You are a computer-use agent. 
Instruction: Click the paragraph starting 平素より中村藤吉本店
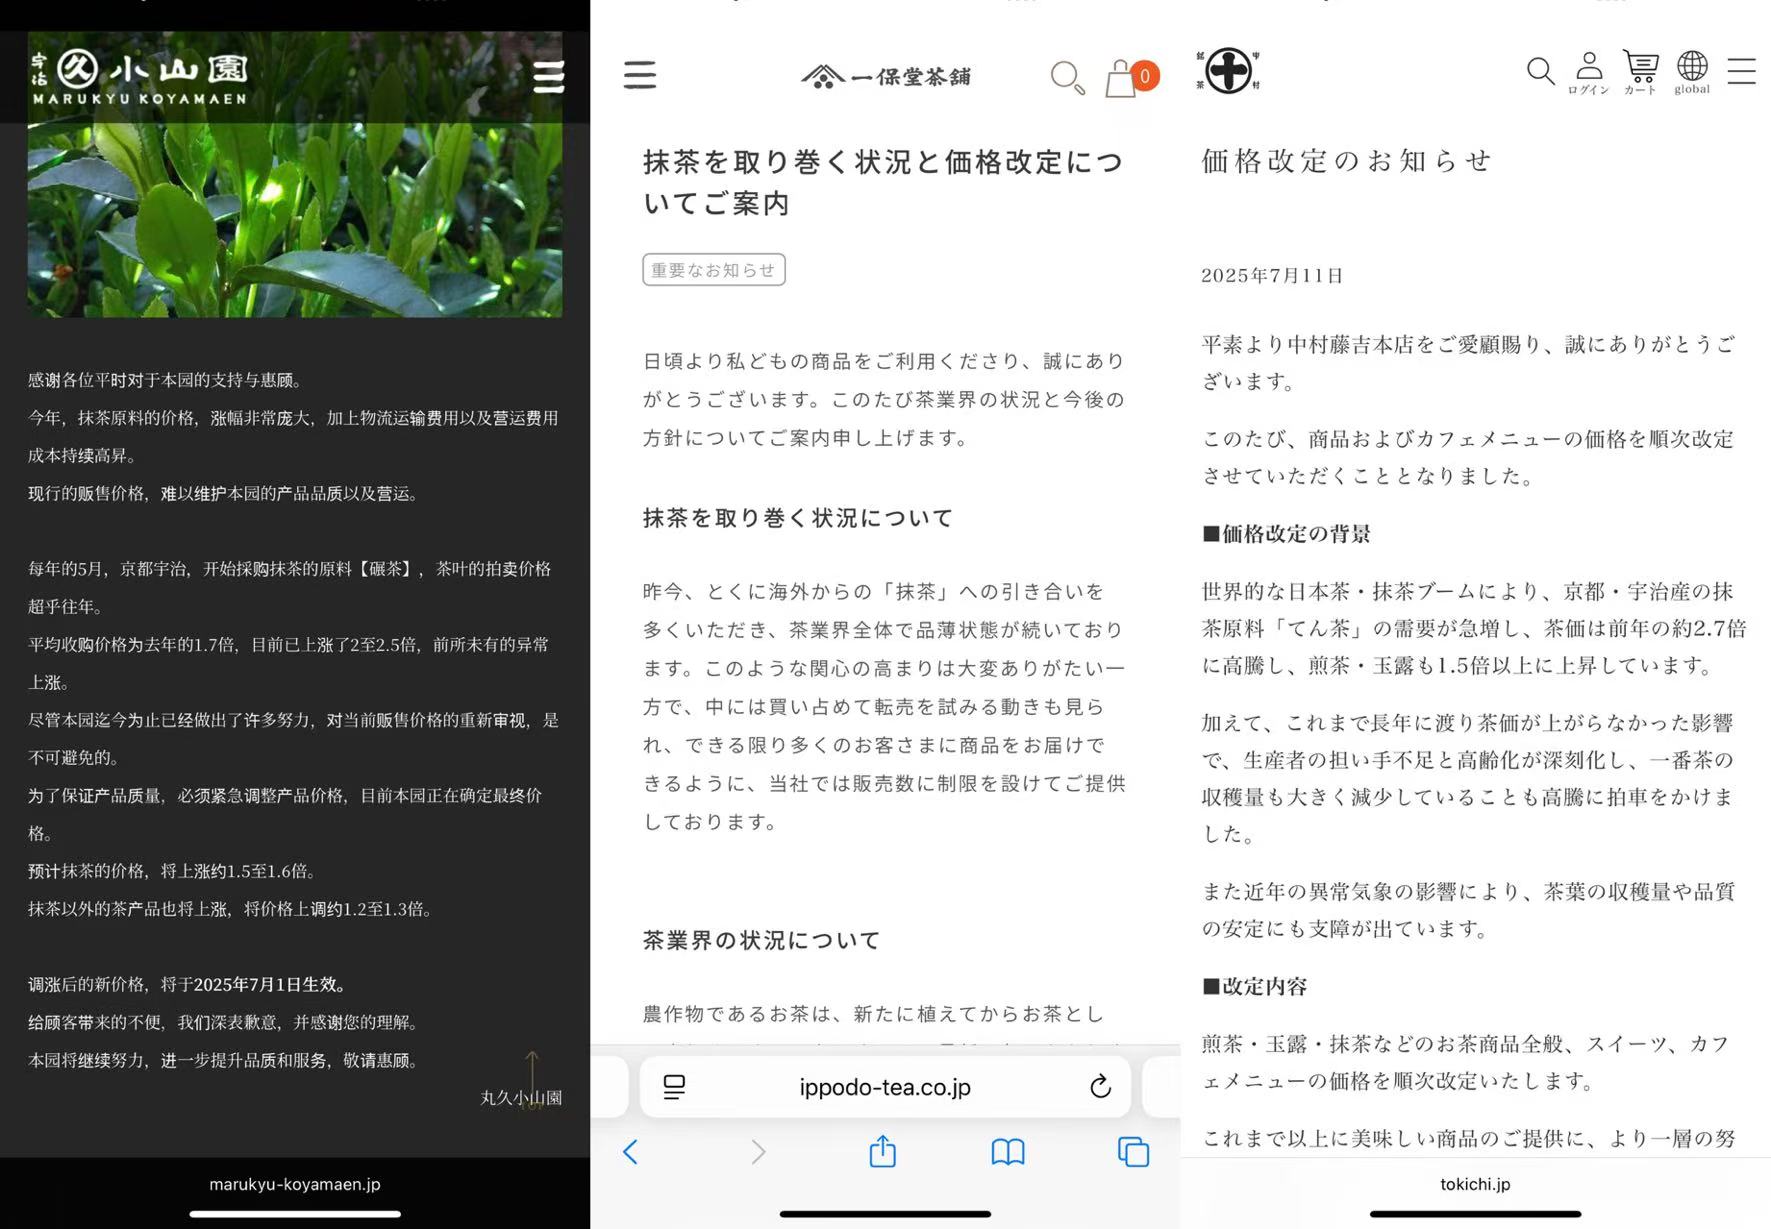[1468, 362]
